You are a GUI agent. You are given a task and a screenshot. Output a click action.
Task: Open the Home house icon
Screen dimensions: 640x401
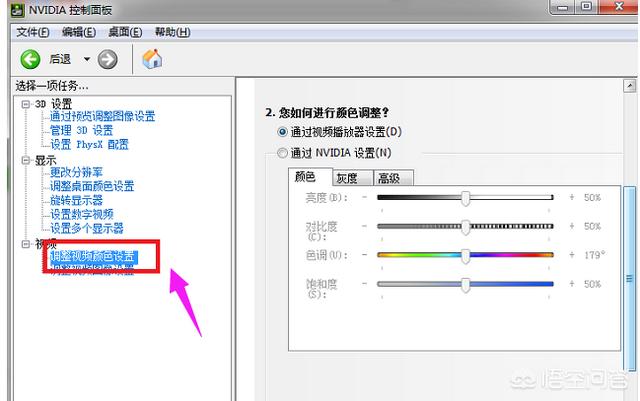152,59
